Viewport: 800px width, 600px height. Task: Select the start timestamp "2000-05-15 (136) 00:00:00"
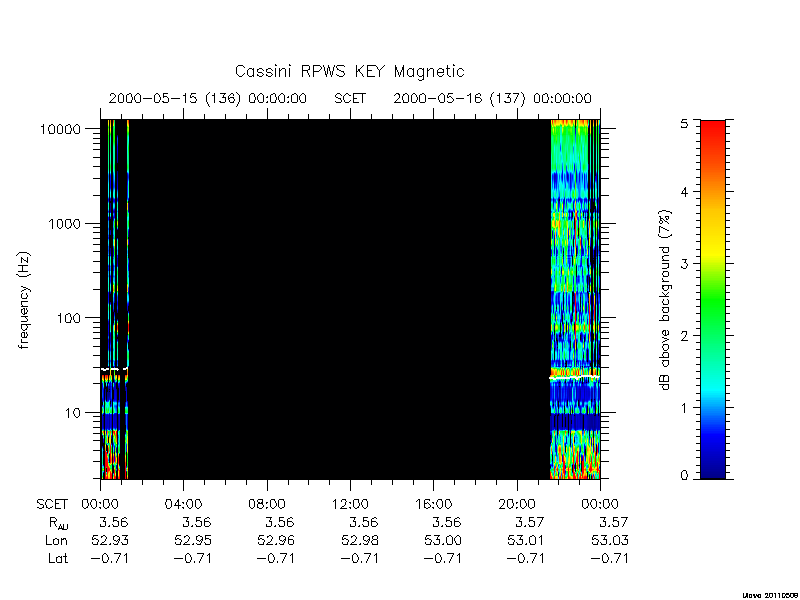click(207, 98)
